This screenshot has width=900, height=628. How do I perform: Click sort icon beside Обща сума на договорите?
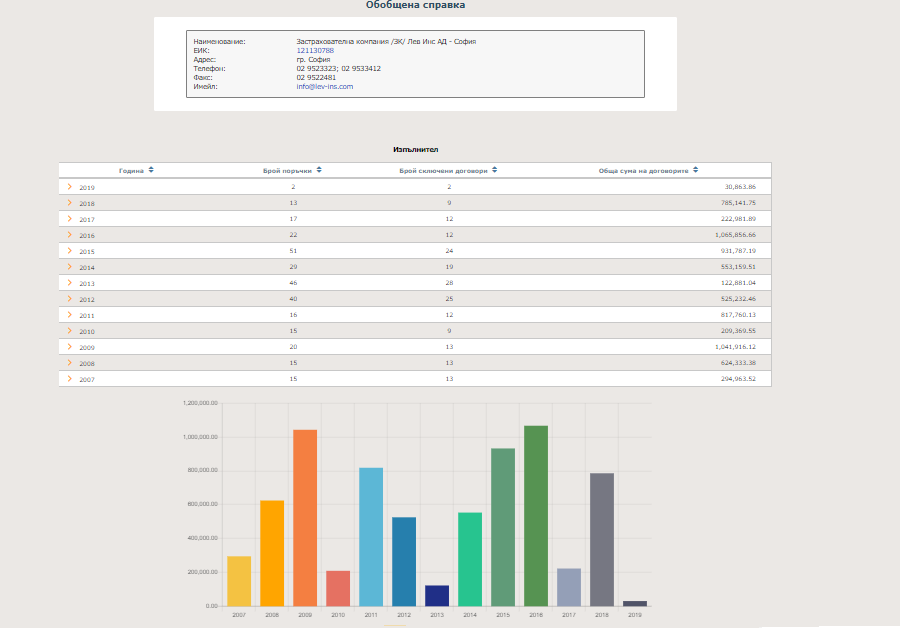[695, 170]
